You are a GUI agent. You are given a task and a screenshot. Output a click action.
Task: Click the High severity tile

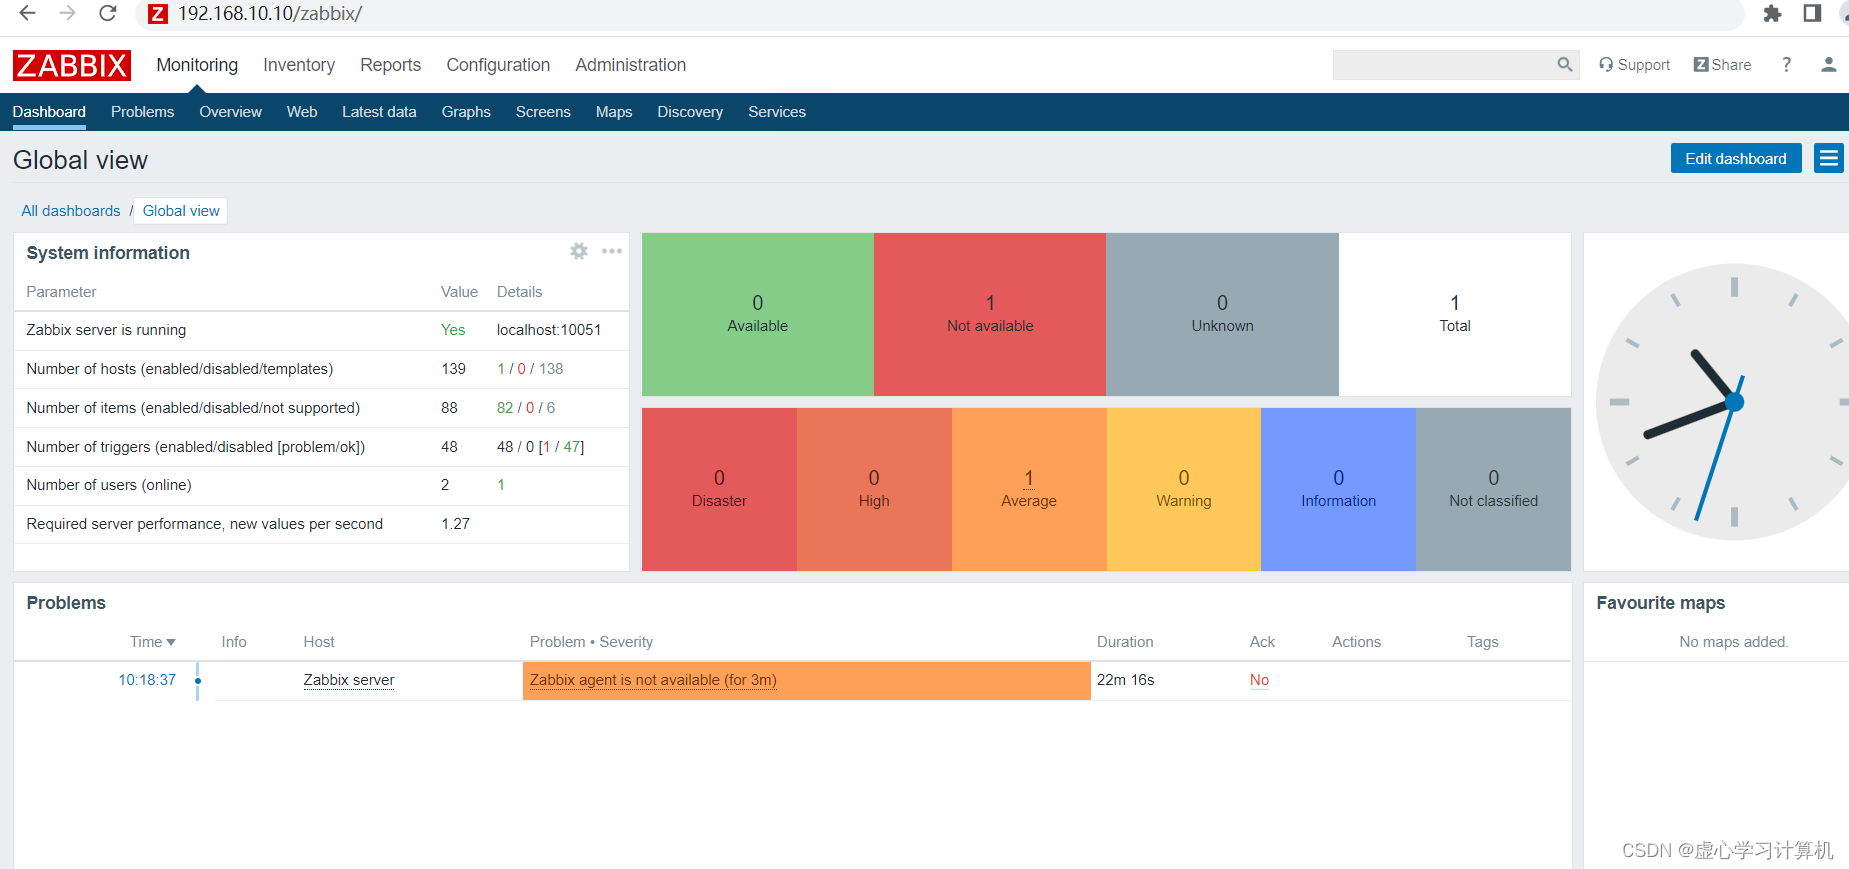pos(874,489)
